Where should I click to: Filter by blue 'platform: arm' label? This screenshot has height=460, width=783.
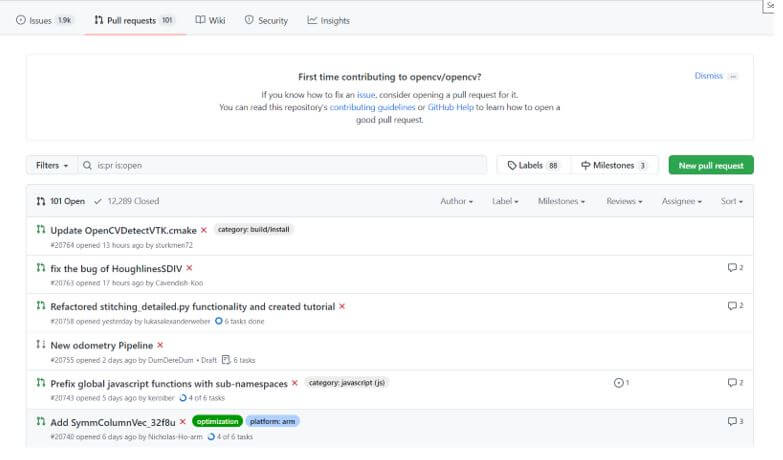point(272,422)
